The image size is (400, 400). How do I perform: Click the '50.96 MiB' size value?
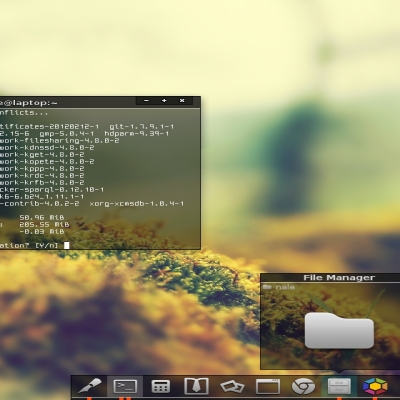click(x=42, y=217)
